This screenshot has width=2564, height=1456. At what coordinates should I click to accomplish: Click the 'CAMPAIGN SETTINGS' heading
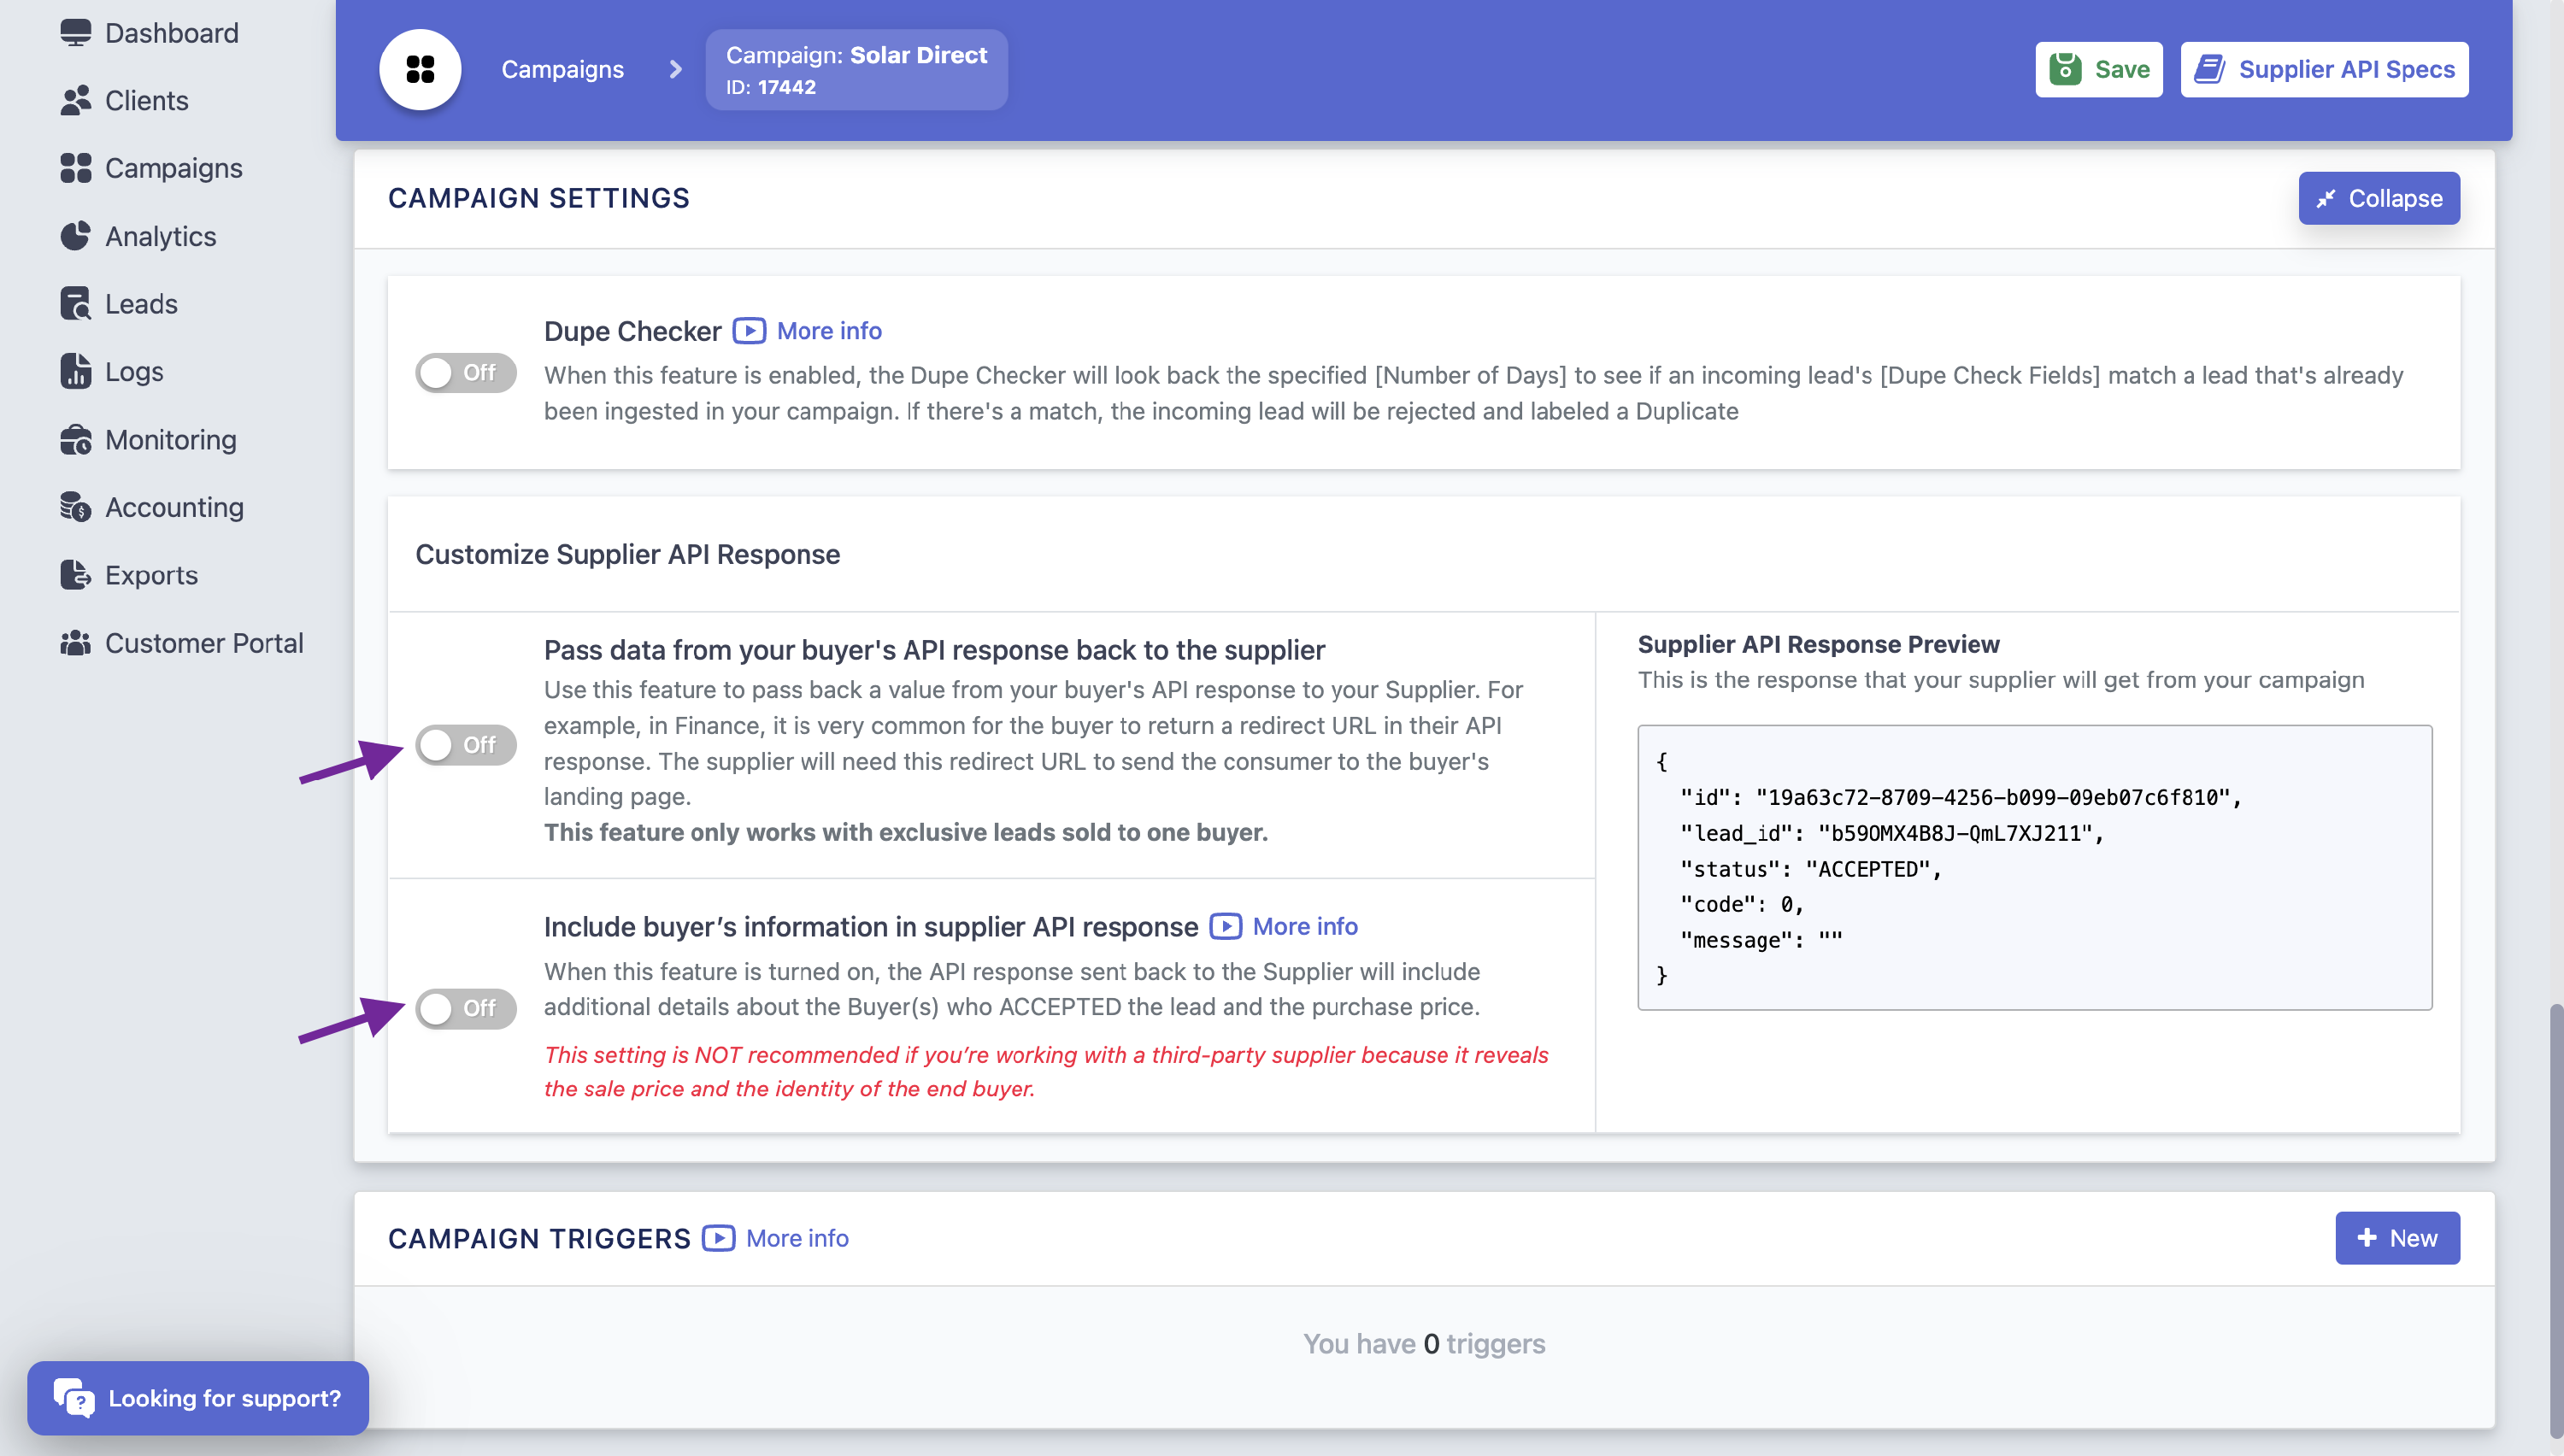(538, 198)
